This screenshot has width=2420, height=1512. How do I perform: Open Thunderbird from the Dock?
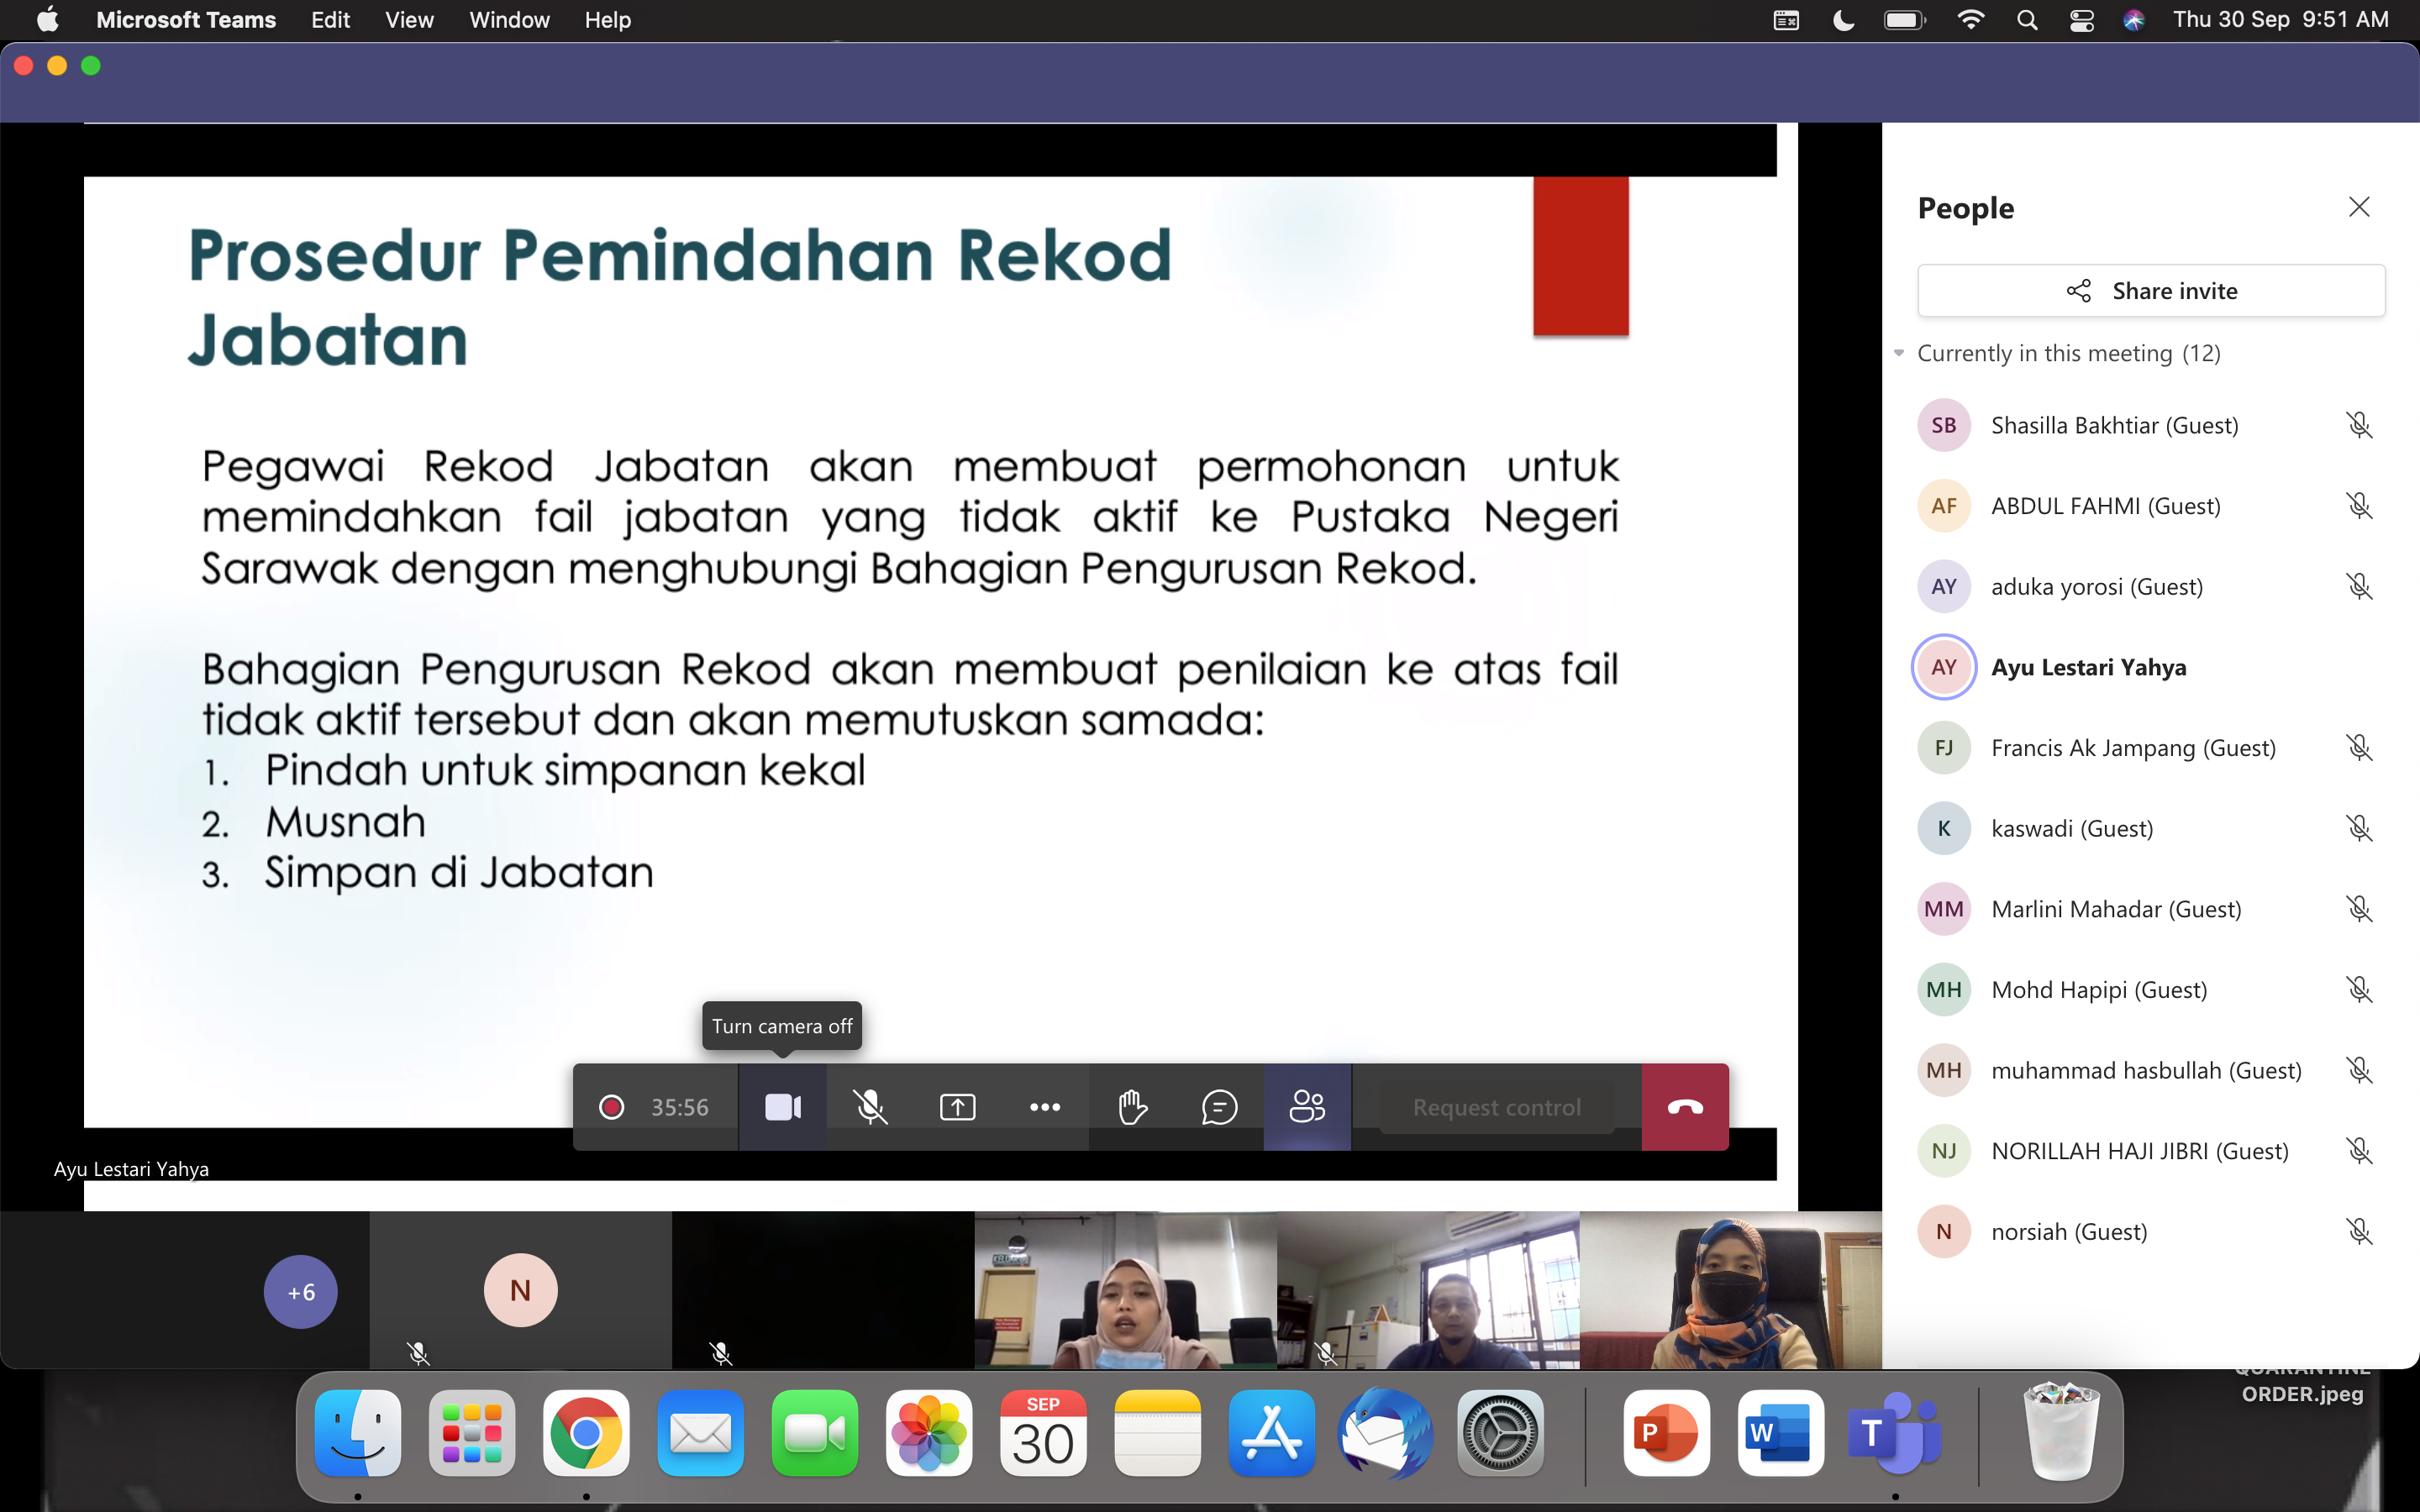[x=1386, y=1433]
